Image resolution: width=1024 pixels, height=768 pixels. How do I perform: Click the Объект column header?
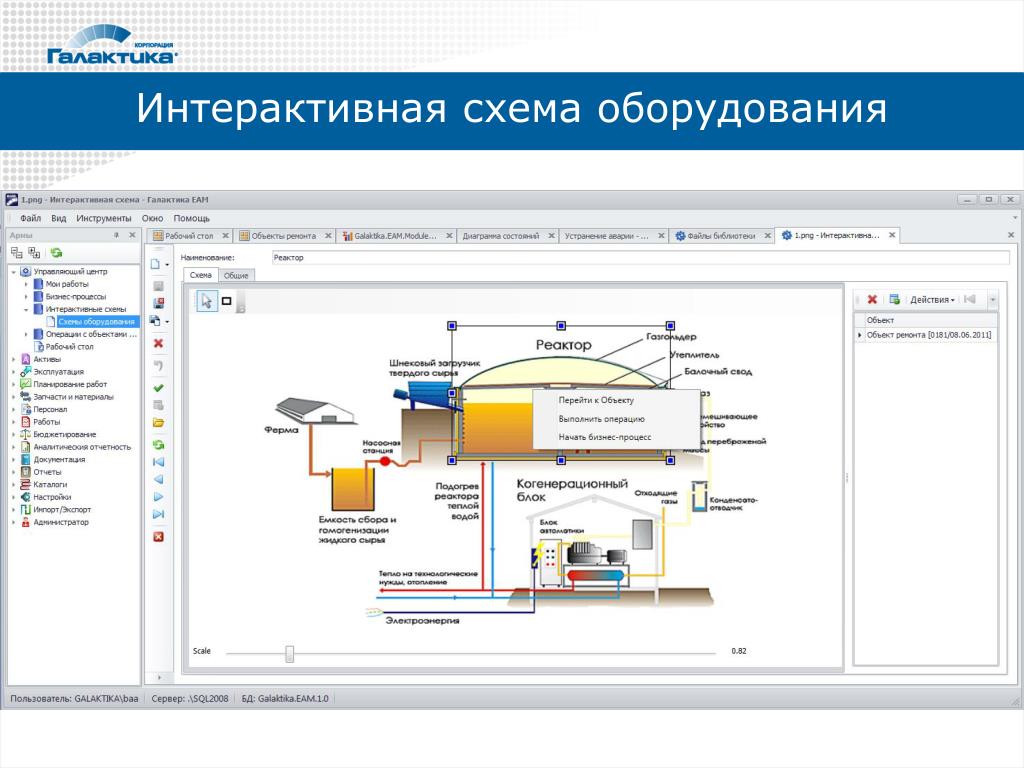[926, 320]
